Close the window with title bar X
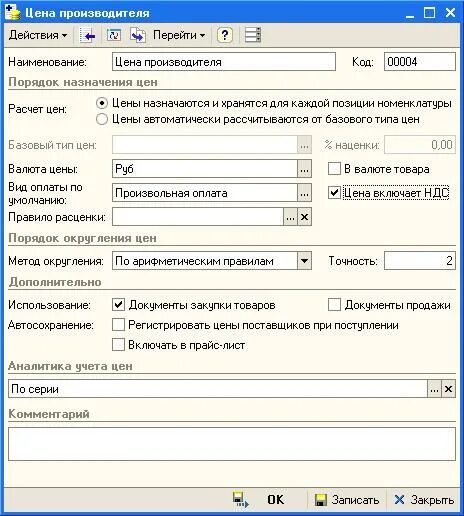This screenshot has width=464, height=516. pos(450,13)
